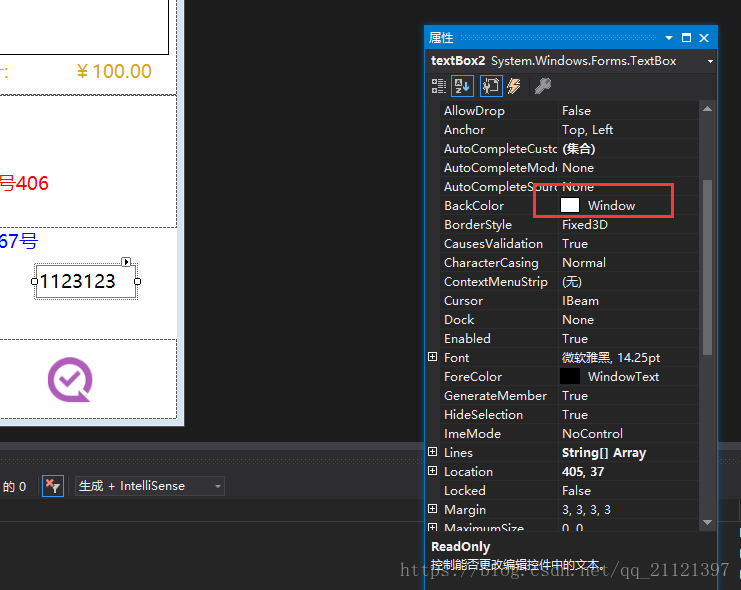
Task: Click the Font value 微软雅黑, 14.25pt
Action: coord(611,357)
